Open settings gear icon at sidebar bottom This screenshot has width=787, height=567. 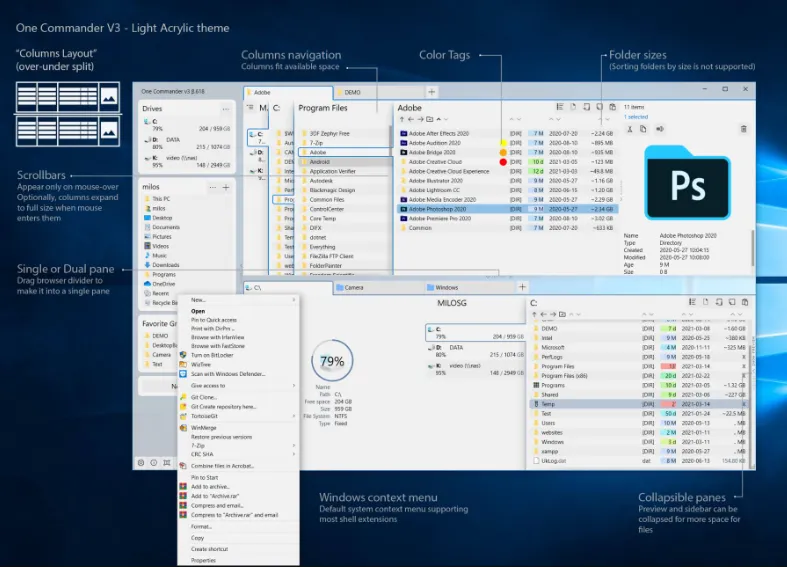pos(141,463)
